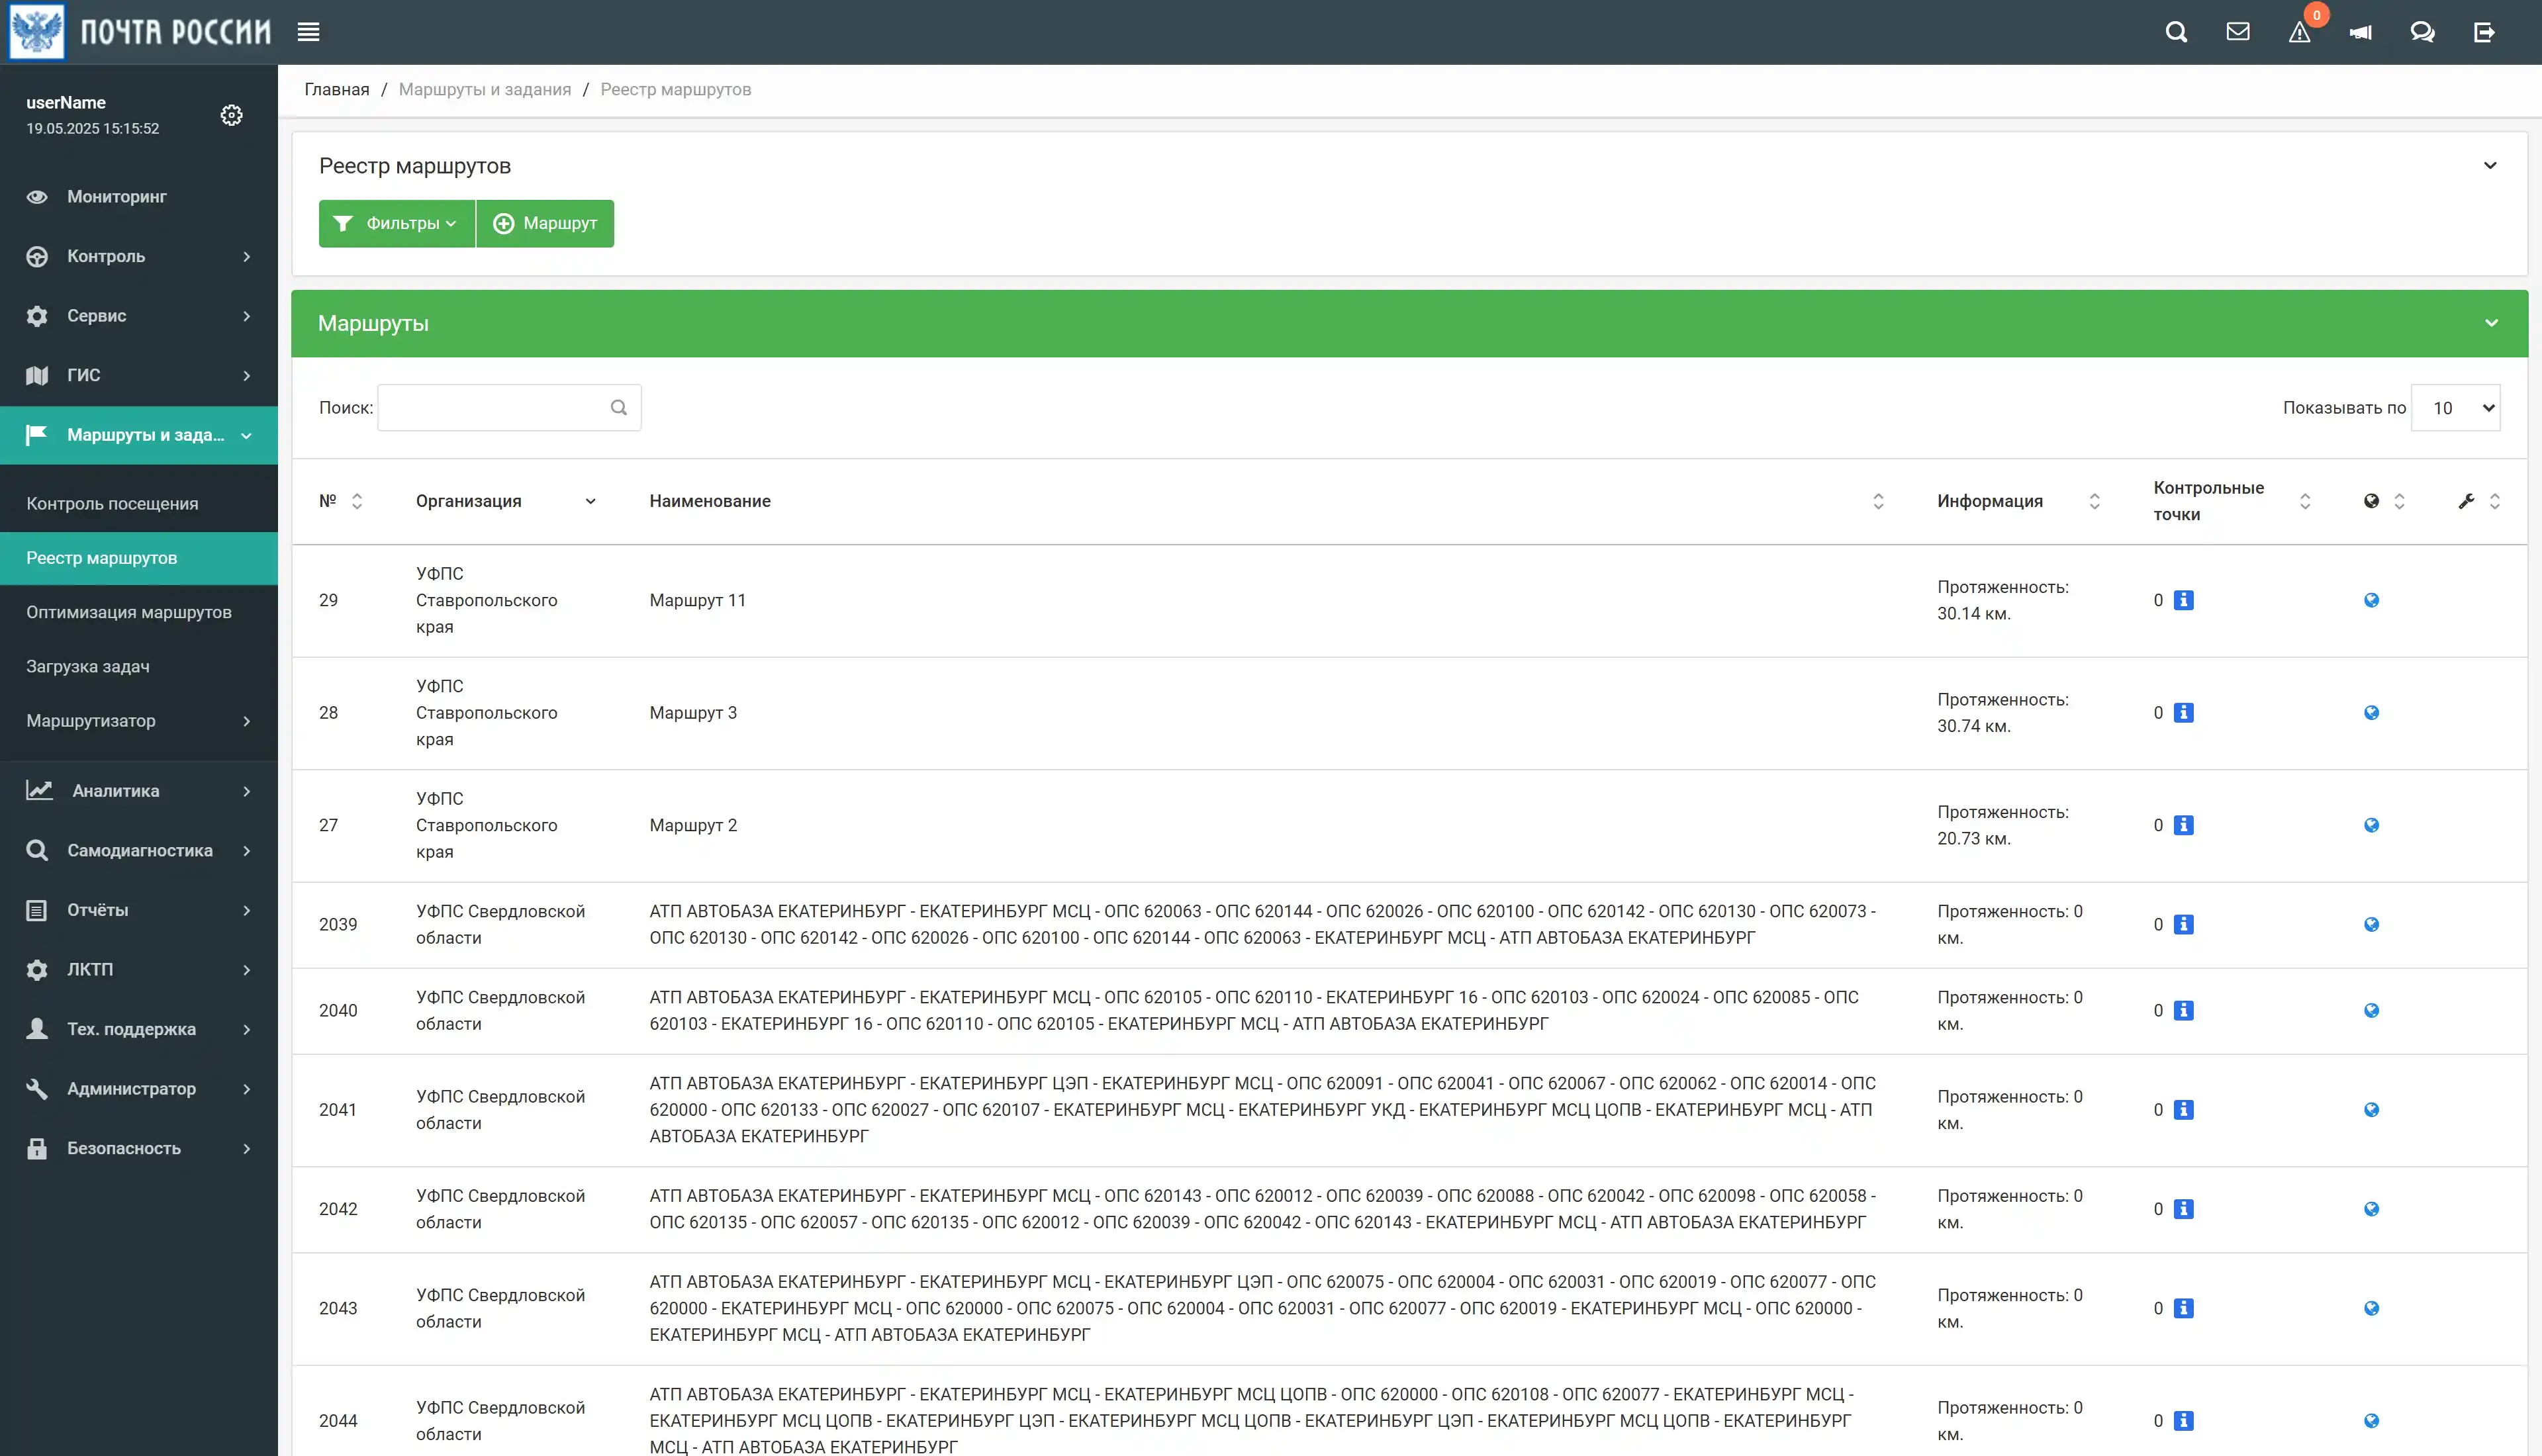
Task: Click the Pochta Rossii eagle logo
Action: click(37, 31)
